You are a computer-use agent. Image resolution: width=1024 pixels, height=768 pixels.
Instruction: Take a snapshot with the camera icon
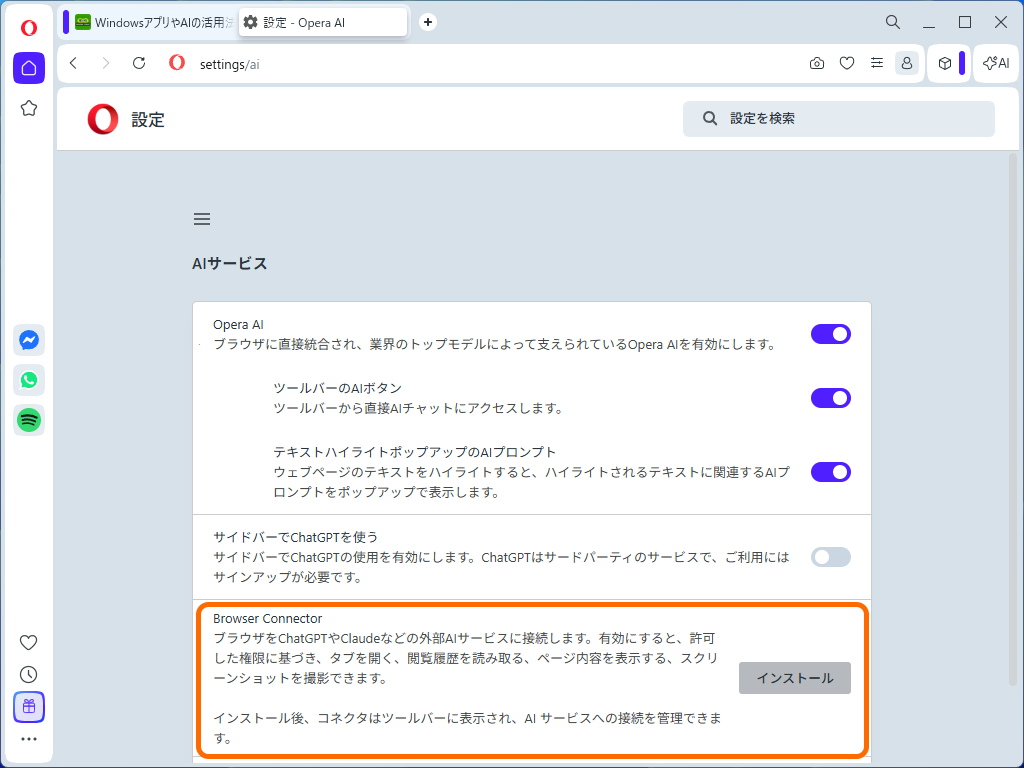point(816,63)
